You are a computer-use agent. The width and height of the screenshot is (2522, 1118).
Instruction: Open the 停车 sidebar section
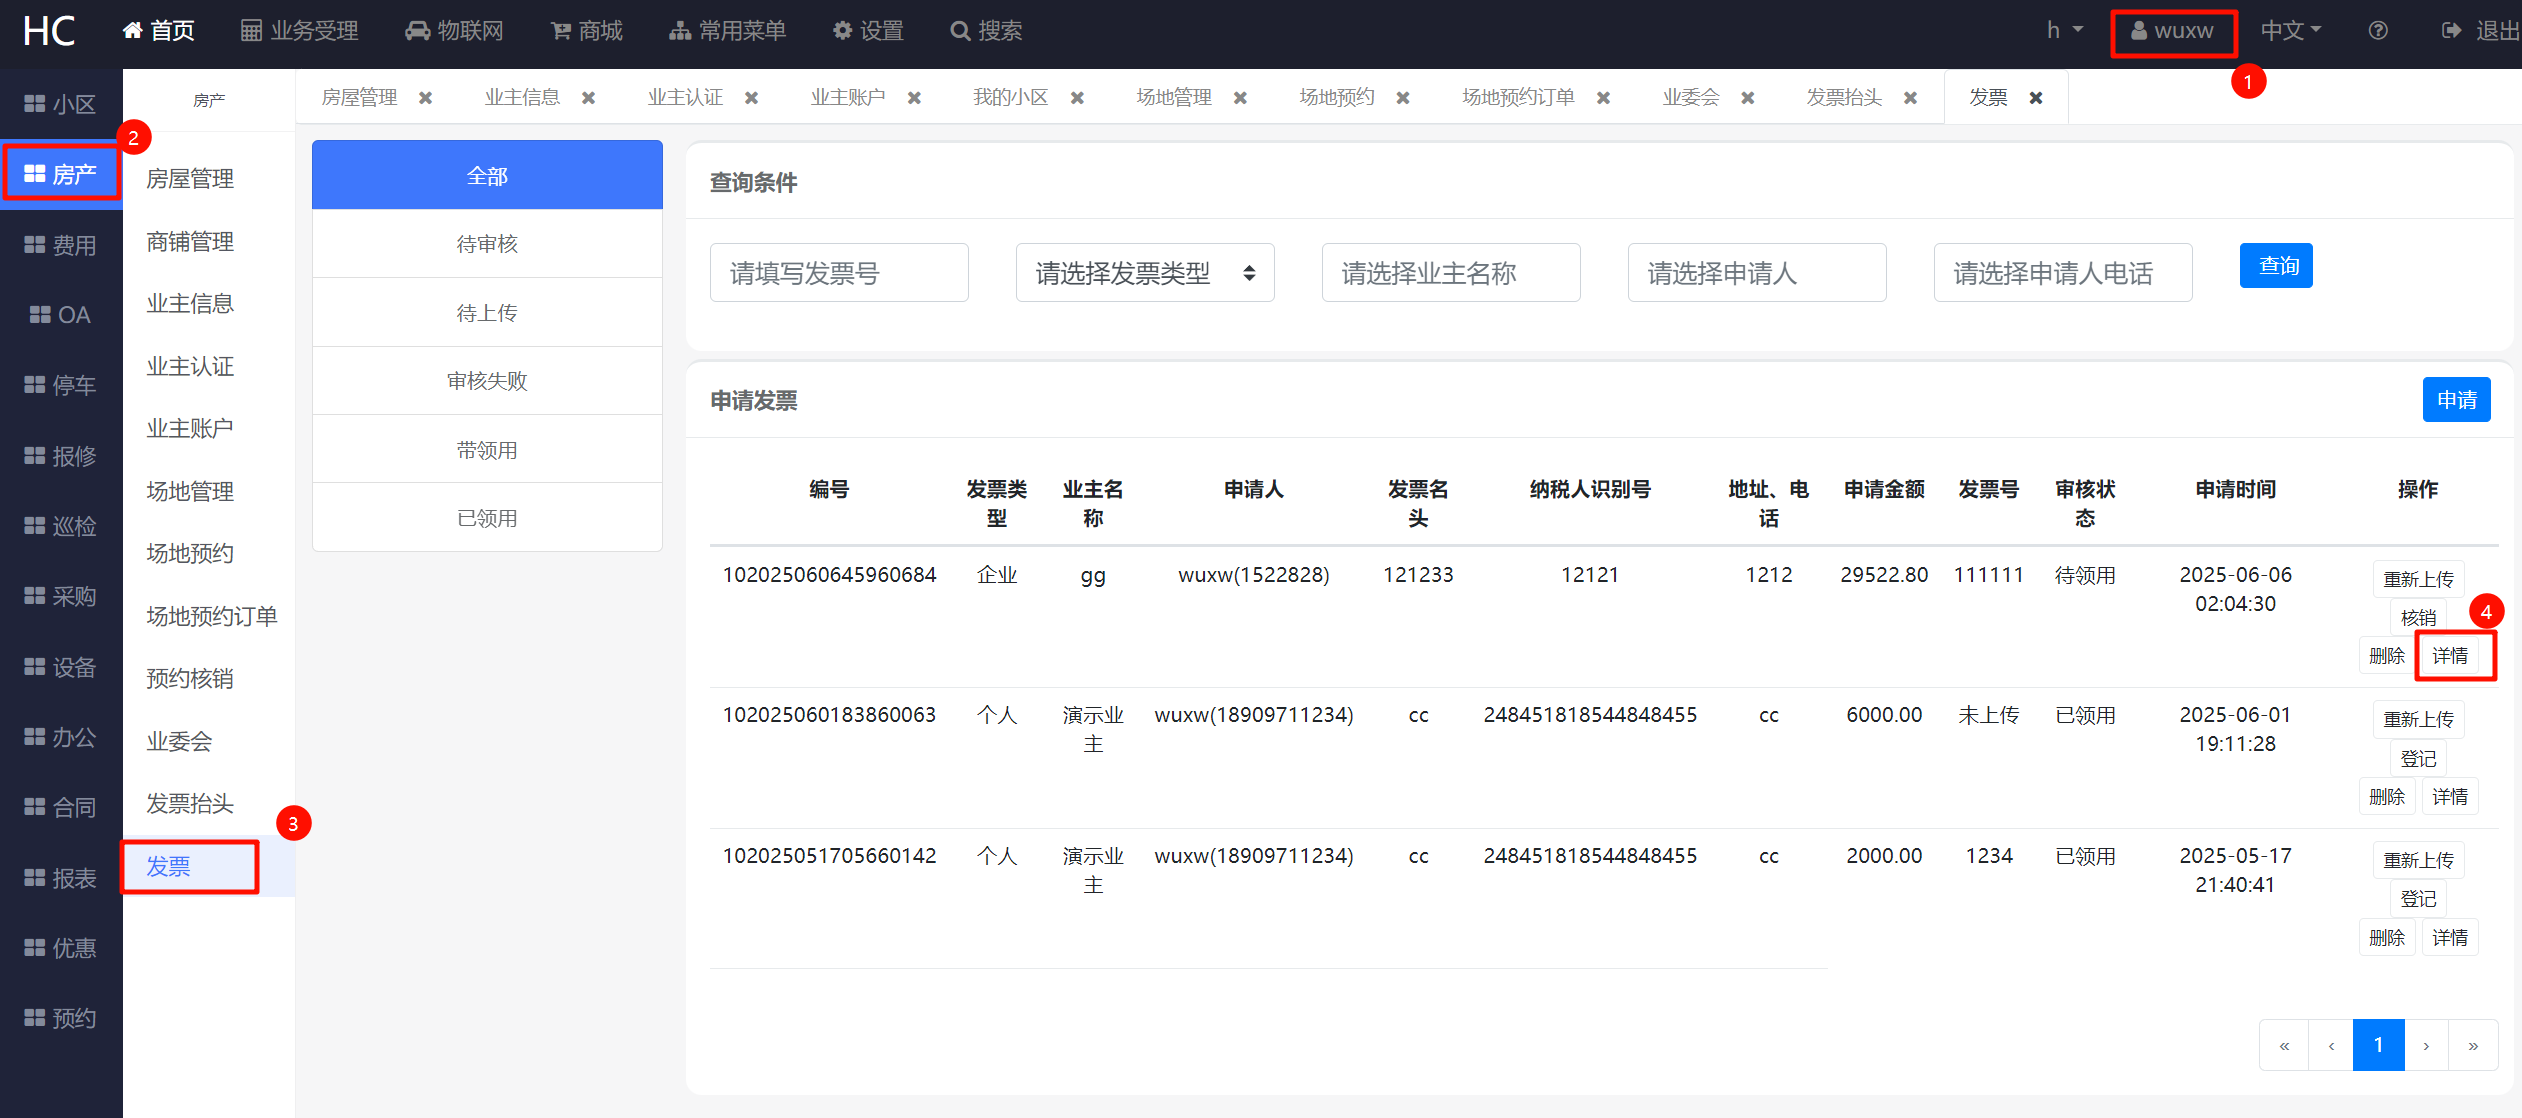[61, 385]
